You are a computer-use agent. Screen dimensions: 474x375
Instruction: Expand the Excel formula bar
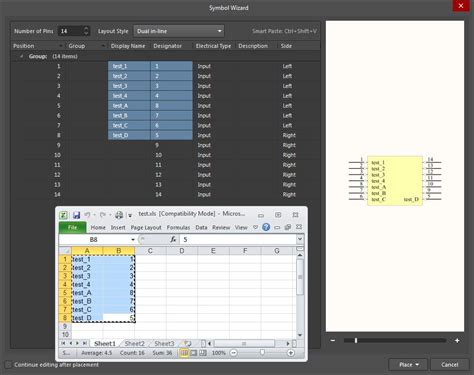300,239
